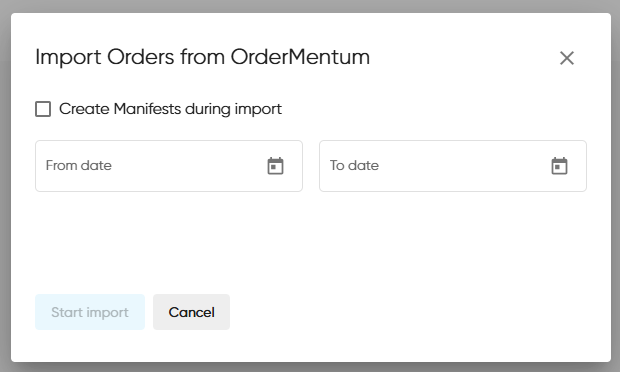620x372 pixels.
Task: Open the To date calendar picker icon
Action: (559, 166)
